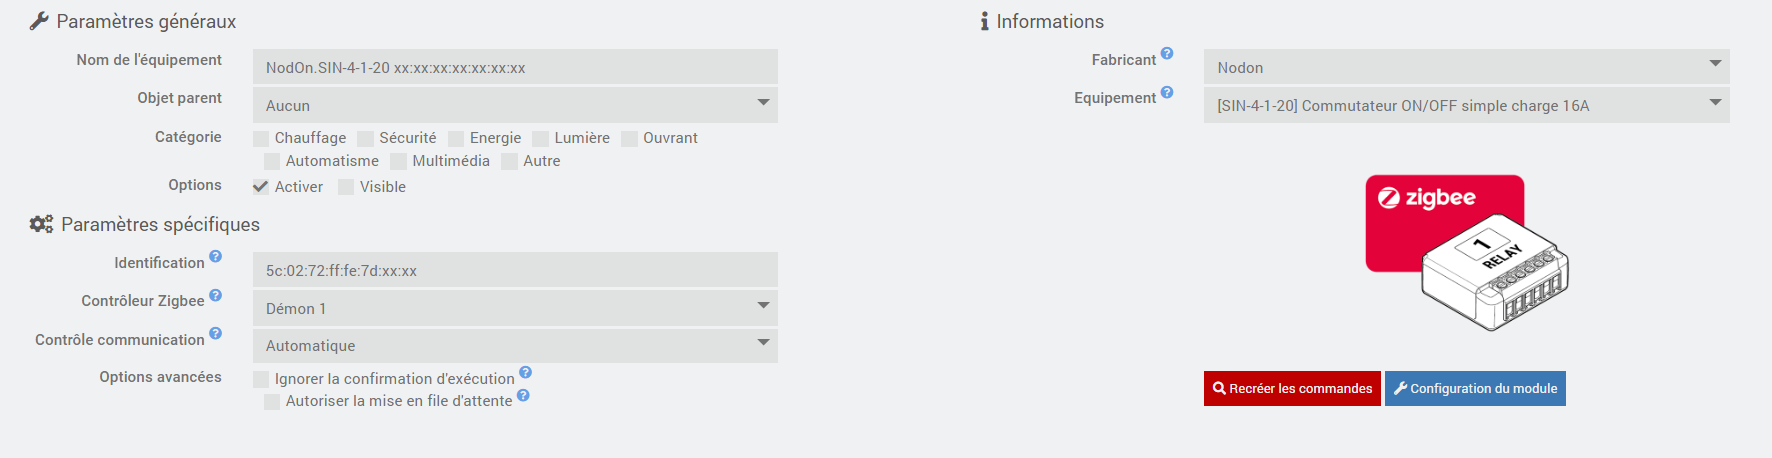Click help icon next to Fabricant

pos(1167,54)
